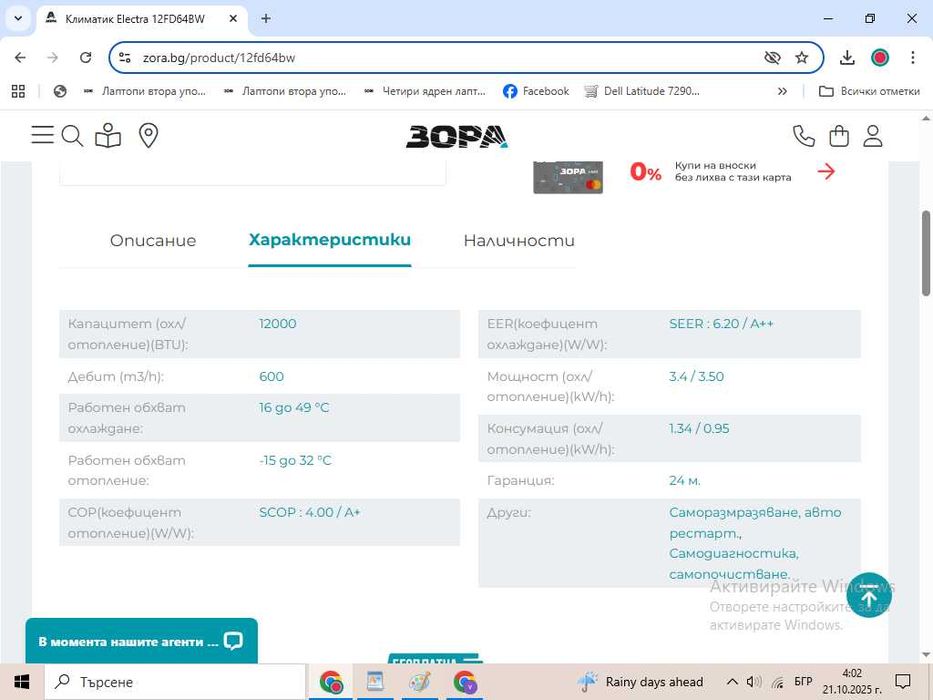Switch the БГР keyboard language indicator
933x700 pixels.
point(803,682)
